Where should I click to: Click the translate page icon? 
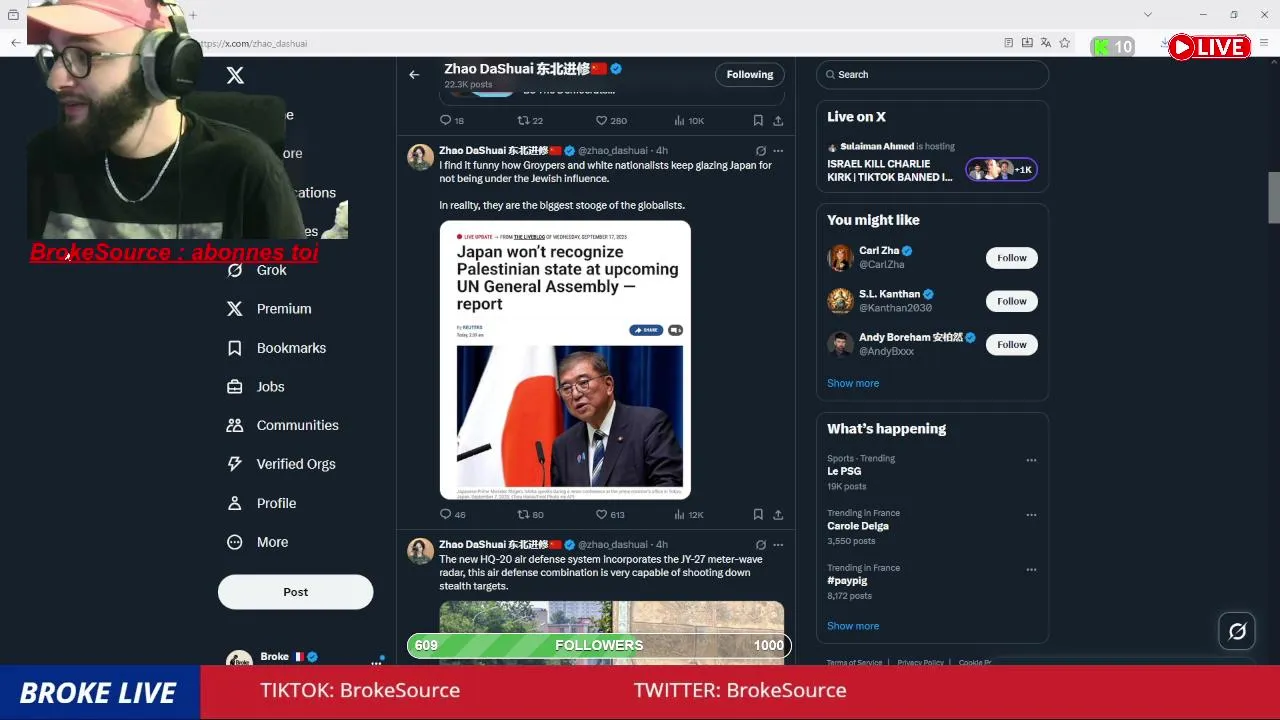tap(1045, 43)
